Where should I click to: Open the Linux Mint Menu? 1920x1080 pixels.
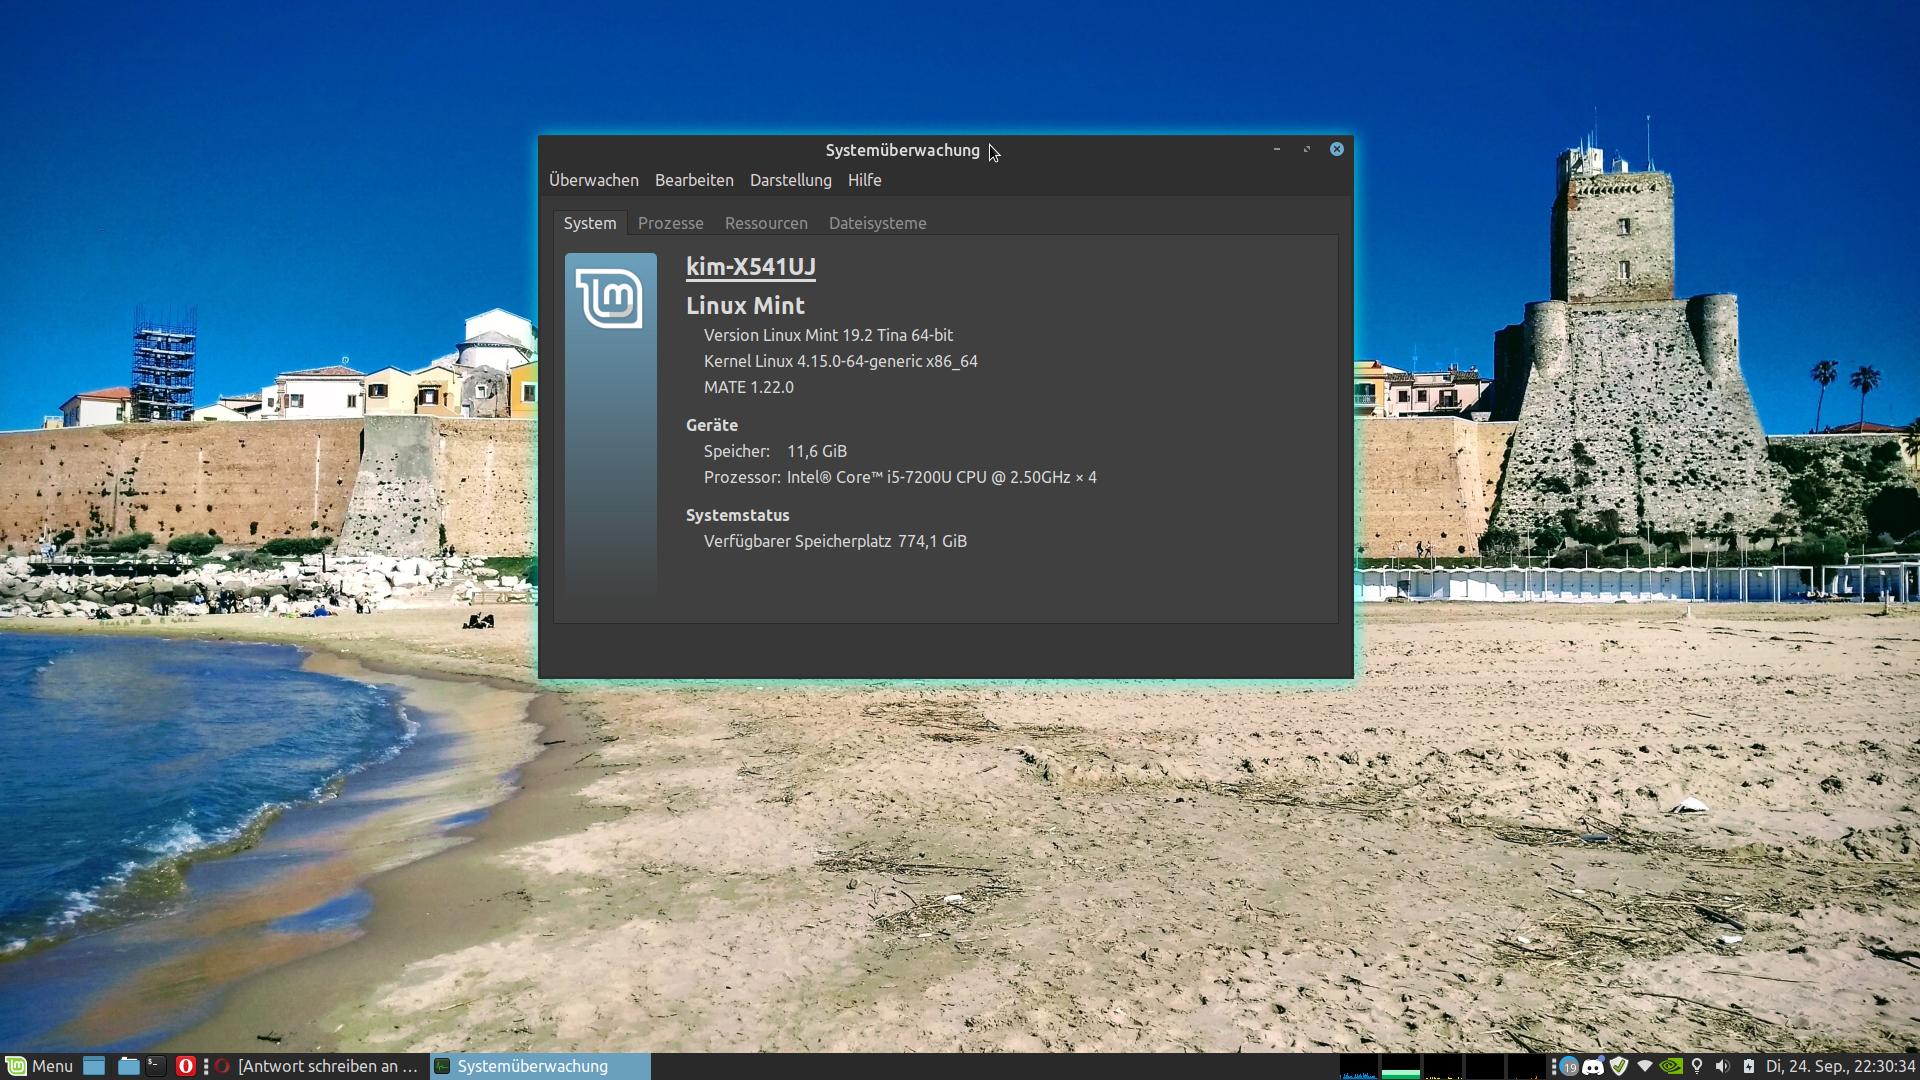coord(40,1066)
